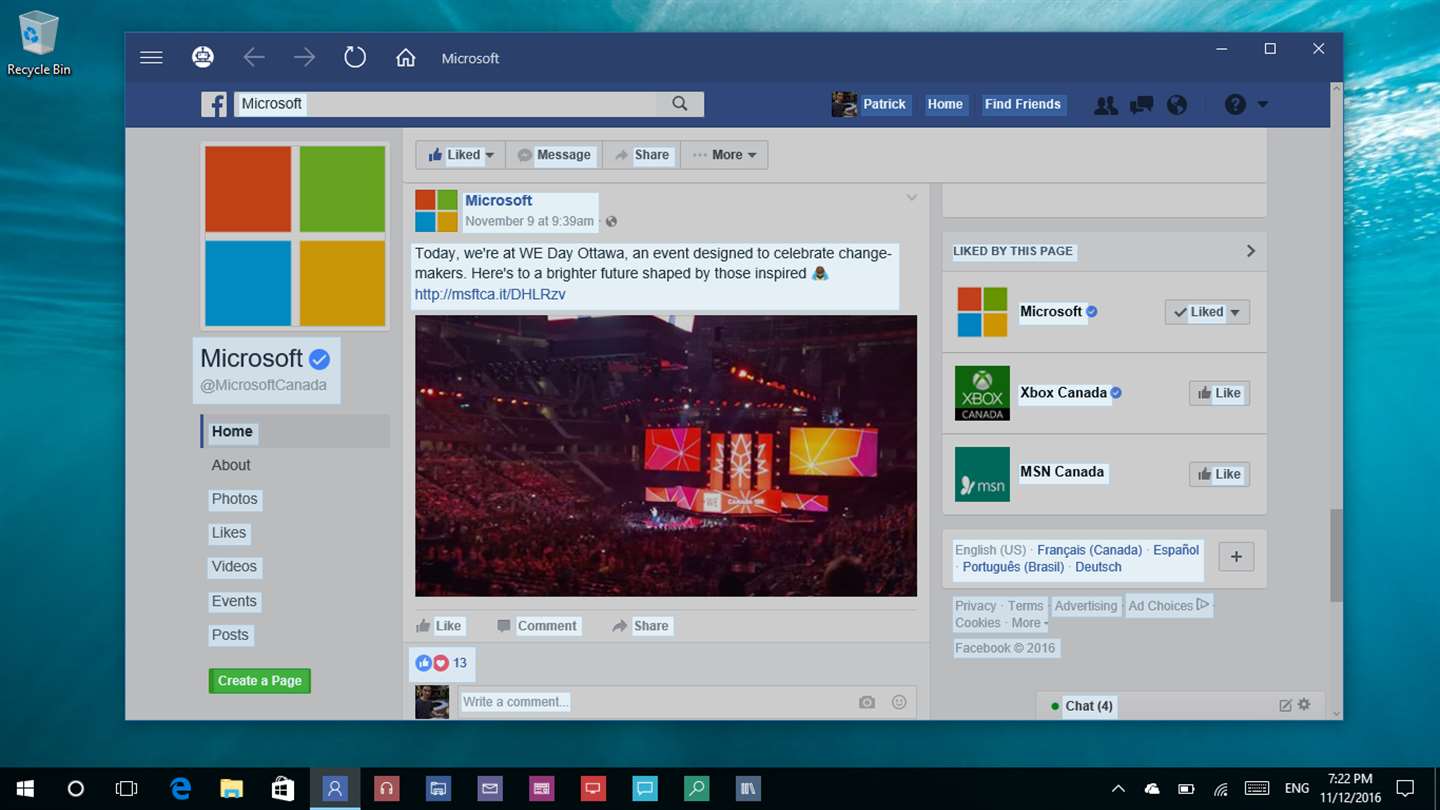This screenshot has height=810, width=1440.
Task: Open the post options chevron
Action: coord(911,198)
